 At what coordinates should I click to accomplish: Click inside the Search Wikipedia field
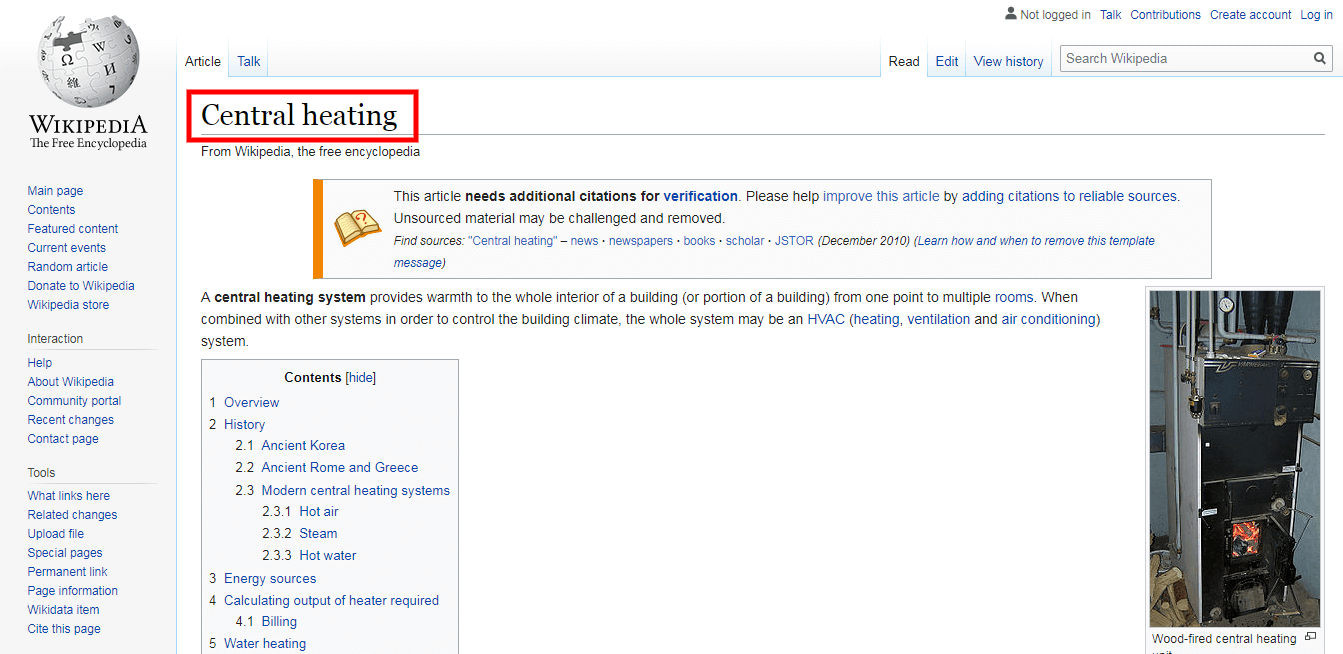(x=1185, y=59)
